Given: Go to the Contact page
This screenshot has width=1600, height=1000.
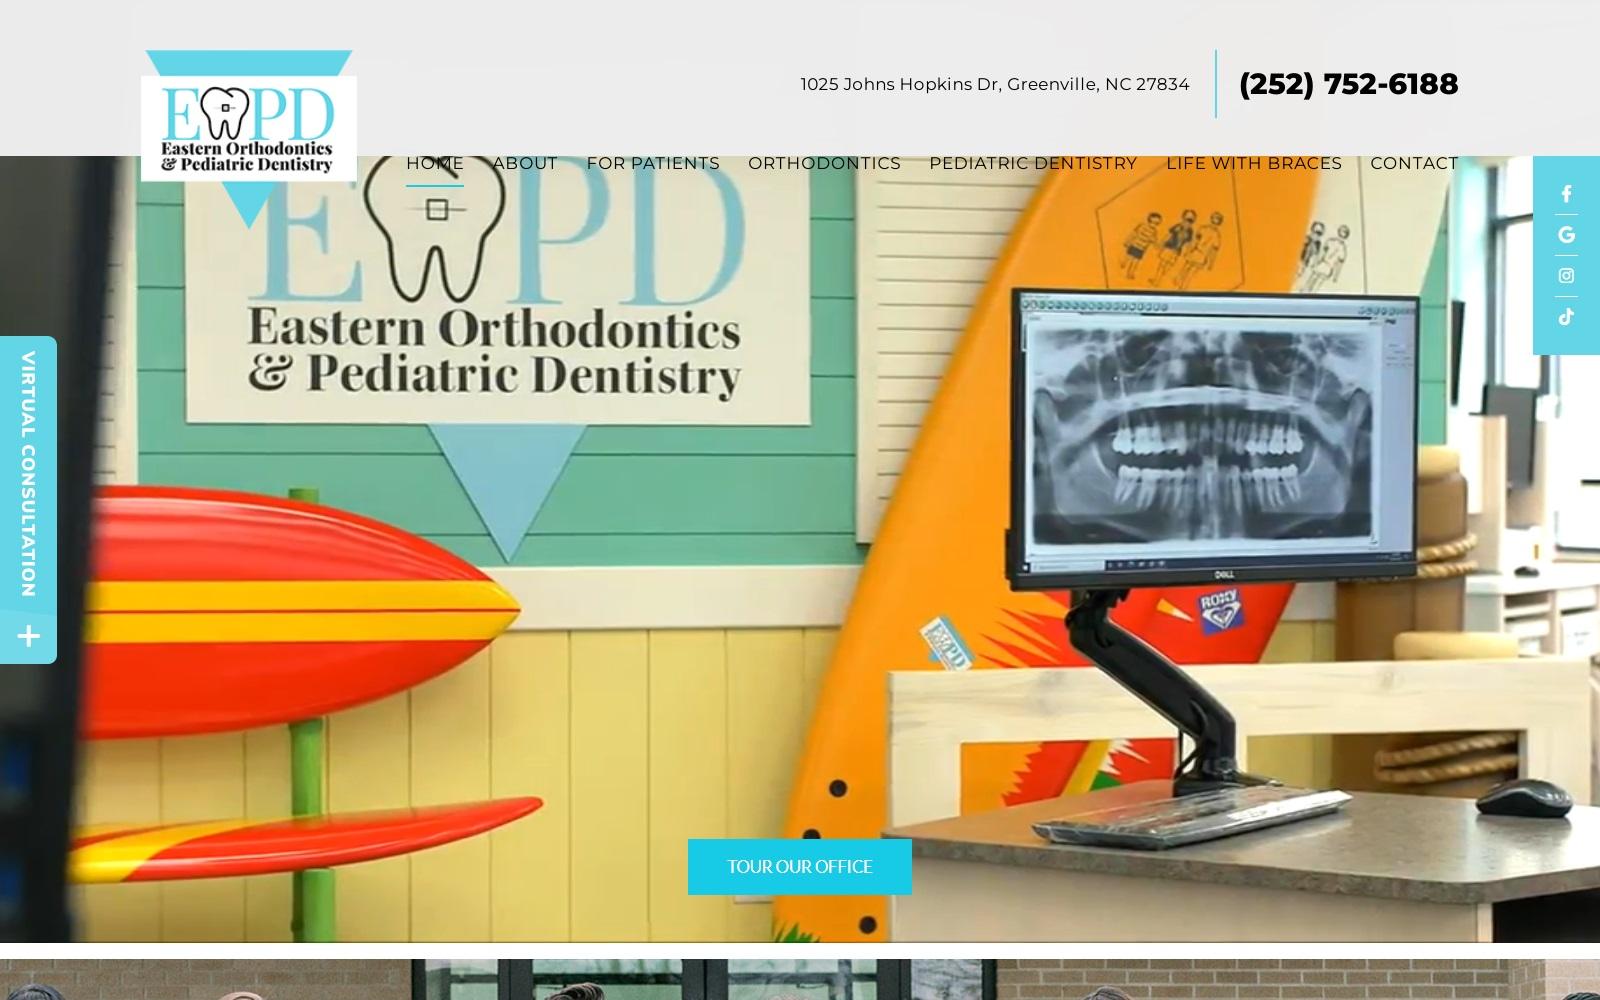Looking at the screenshot, I should (1414, 163).
